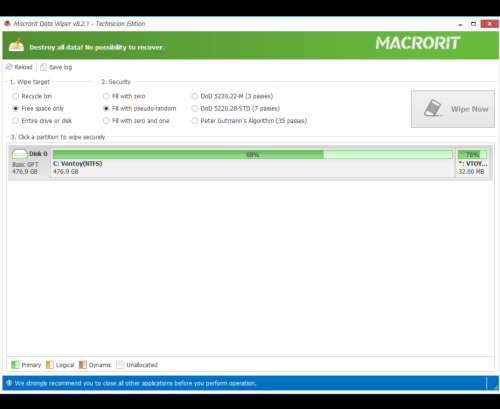The height and width of the screenshot is (409, 500).
Task: Click the Reload toolbar icon
Action: [9, 67]
